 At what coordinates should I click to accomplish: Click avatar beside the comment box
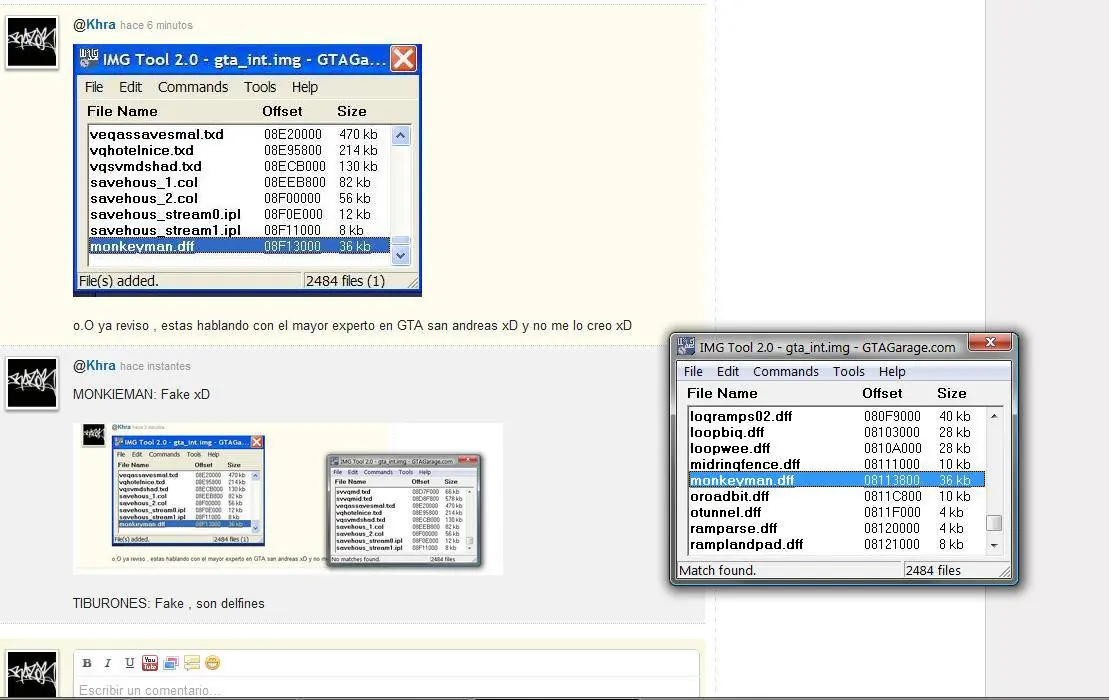pyautogui.click(x=32, y=675)
